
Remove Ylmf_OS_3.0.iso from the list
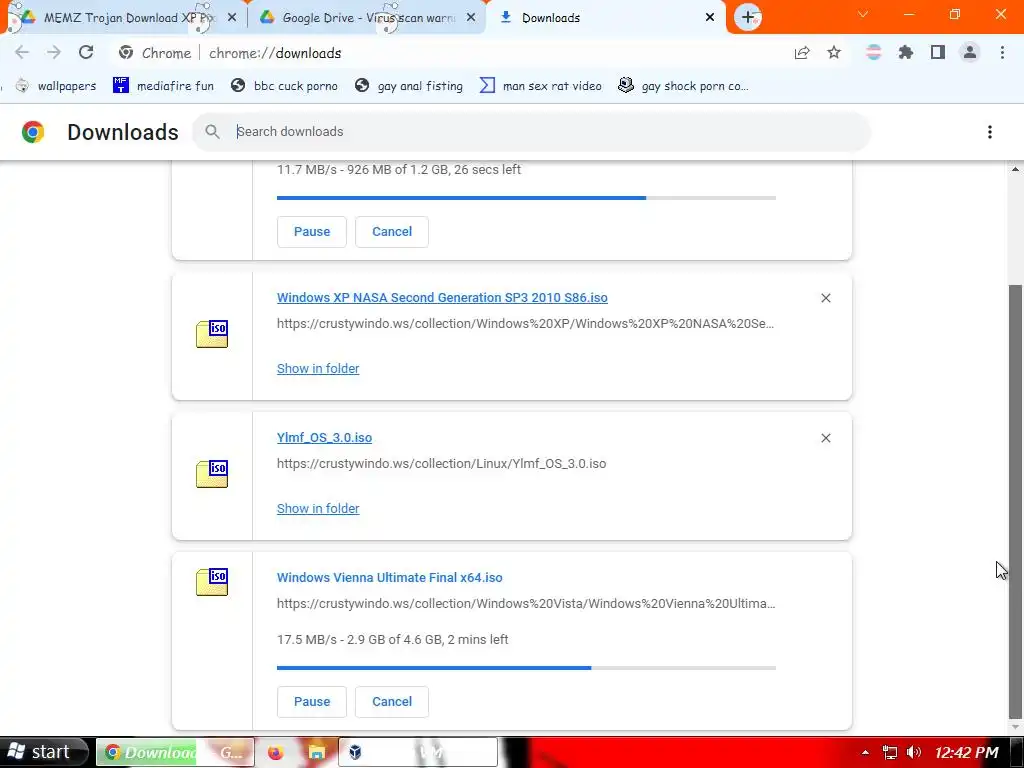tap(825, 438)
